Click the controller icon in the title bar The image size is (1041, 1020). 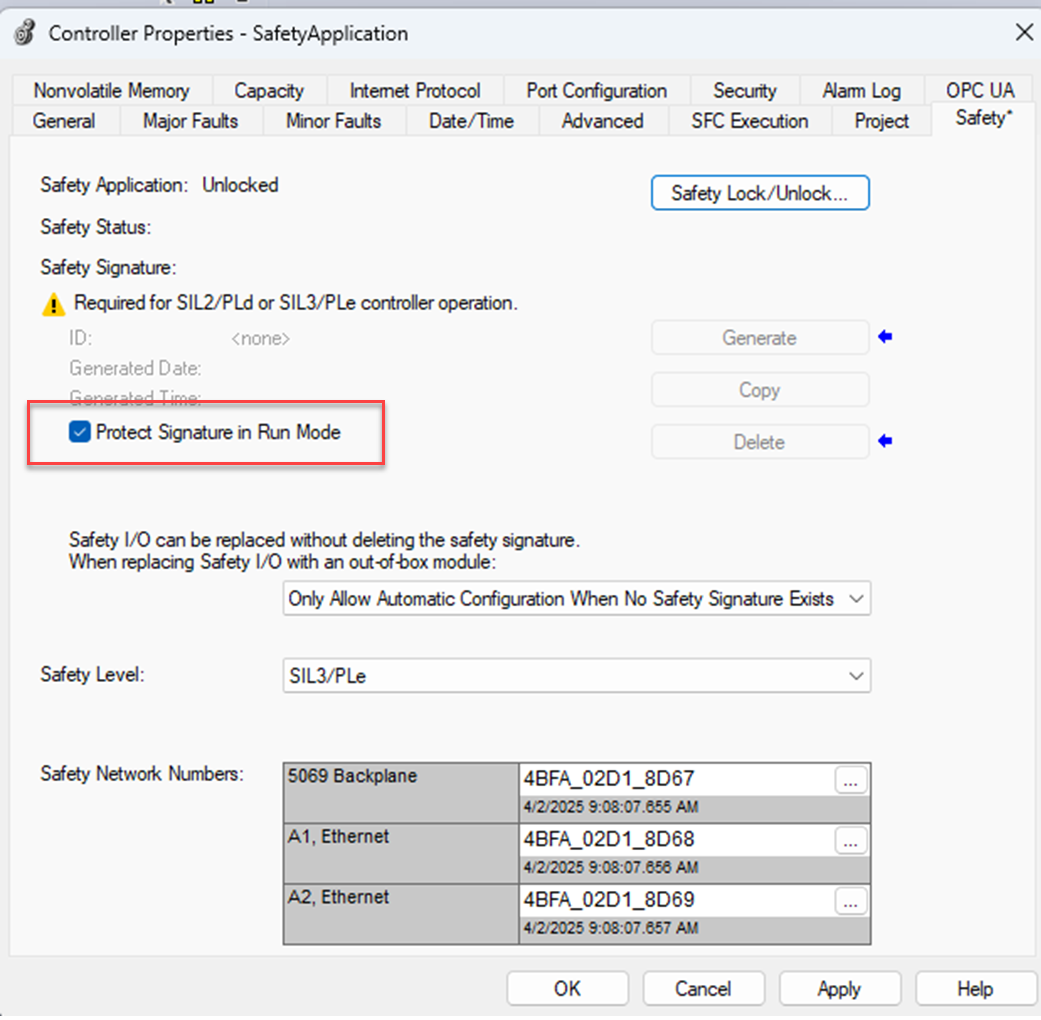click(x=24, y=32)
